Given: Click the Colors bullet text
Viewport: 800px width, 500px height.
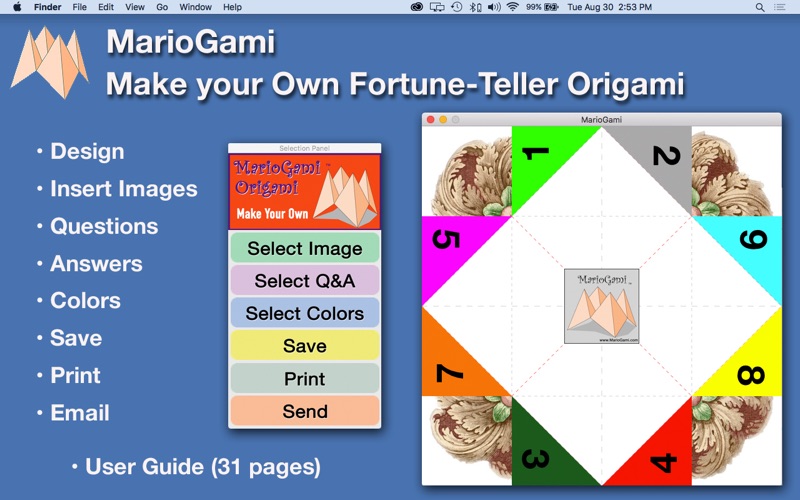Looking at the screenshot, I should click(x=85, y=301).
